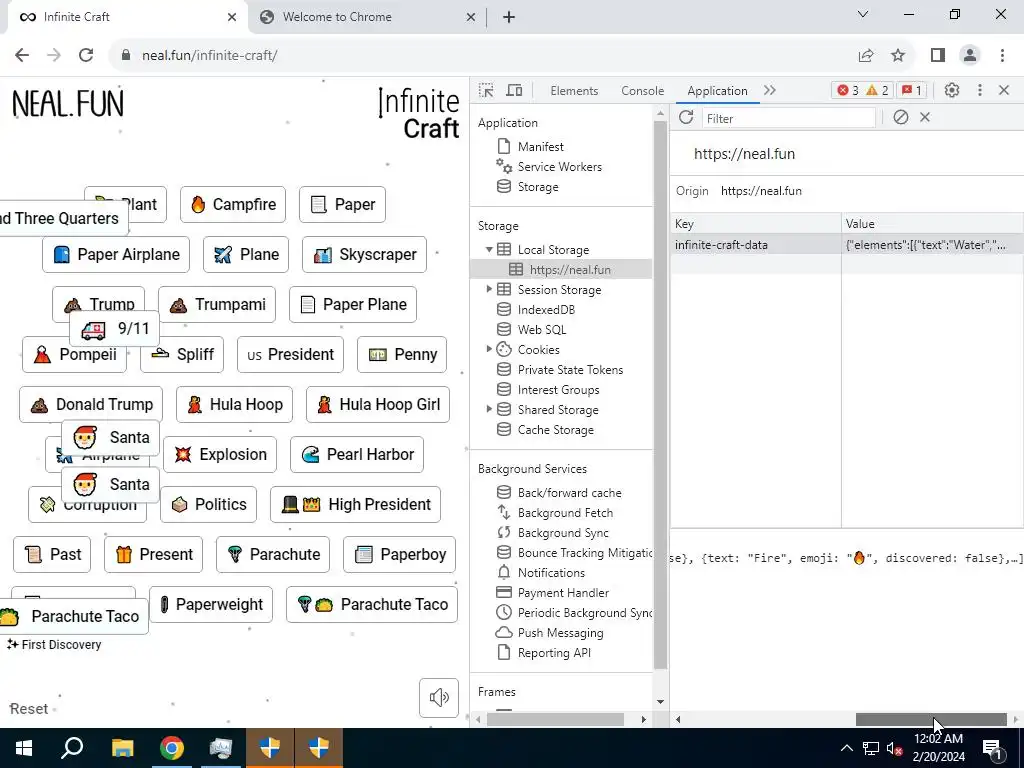This screenshot has width=1024, height=768.
Task: Select the Application tab
Action: click(717, 91)
